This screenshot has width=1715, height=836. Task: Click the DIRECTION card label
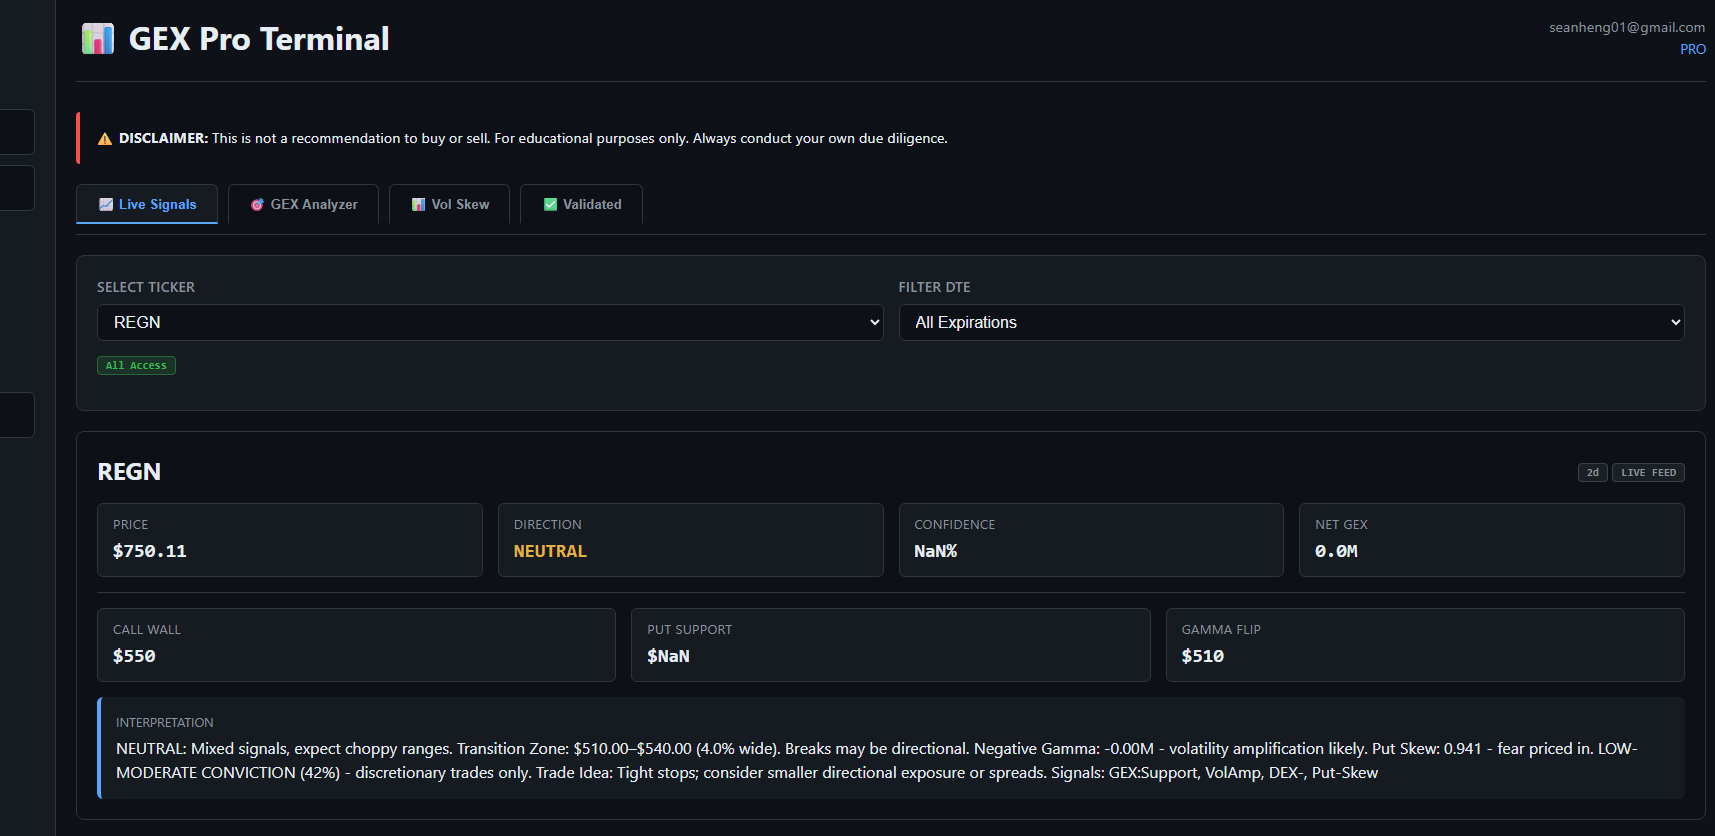[x=548, y=525]
